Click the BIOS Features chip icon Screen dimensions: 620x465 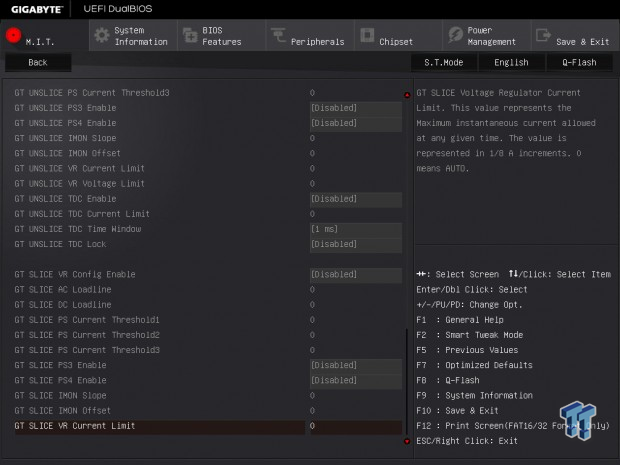click(x=190, y=36)
